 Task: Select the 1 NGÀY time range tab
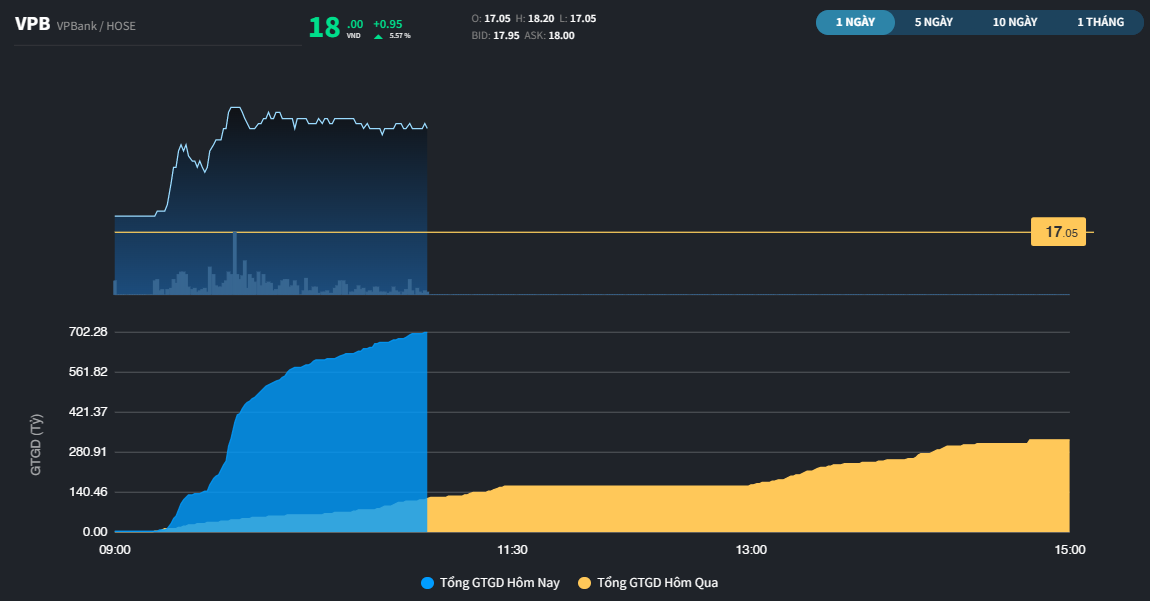[855, 22]
